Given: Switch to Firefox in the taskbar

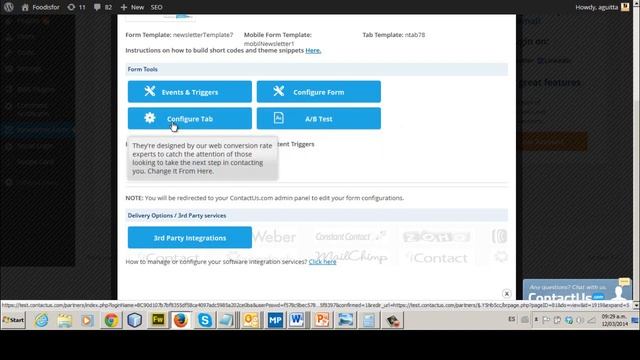Looking at the screenshot, I should pyautogui.click(x=181, y=320).
